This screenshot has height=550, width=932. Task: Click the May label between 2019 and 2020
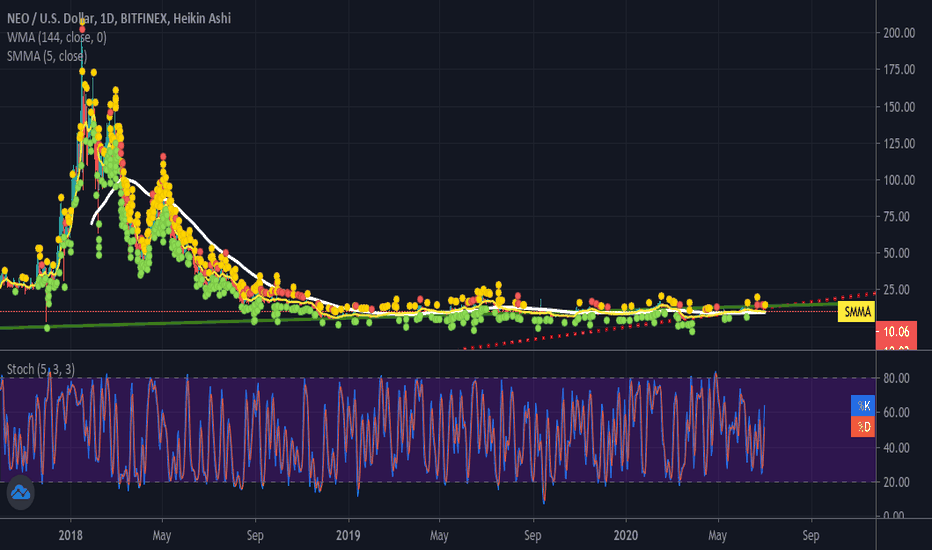[x=439, y=535]
